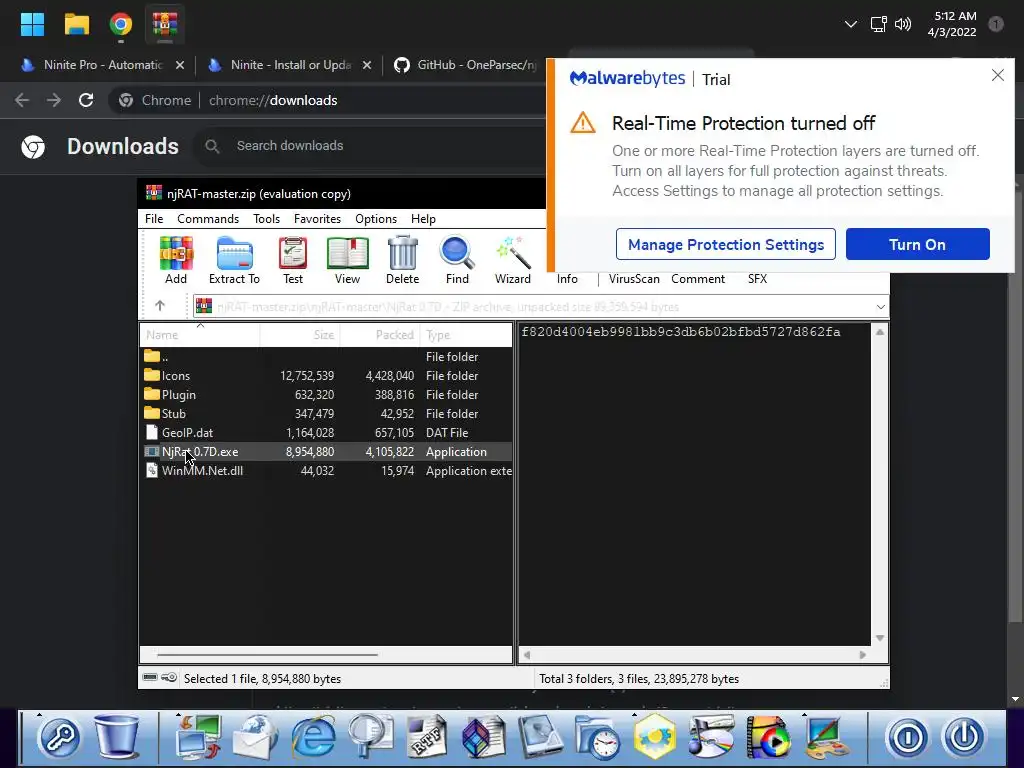Open the Windows Start button
The image size is (1024, 768).
coord(32,24)
